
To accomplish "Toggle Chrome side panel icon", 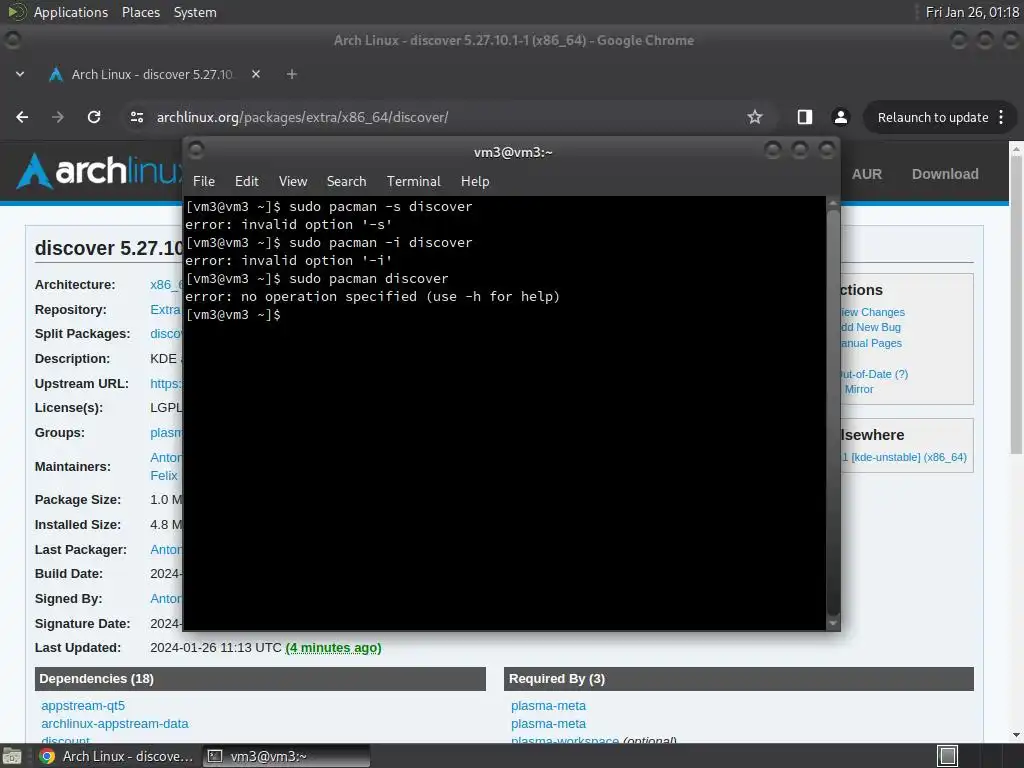I will (x=805, y=117).
